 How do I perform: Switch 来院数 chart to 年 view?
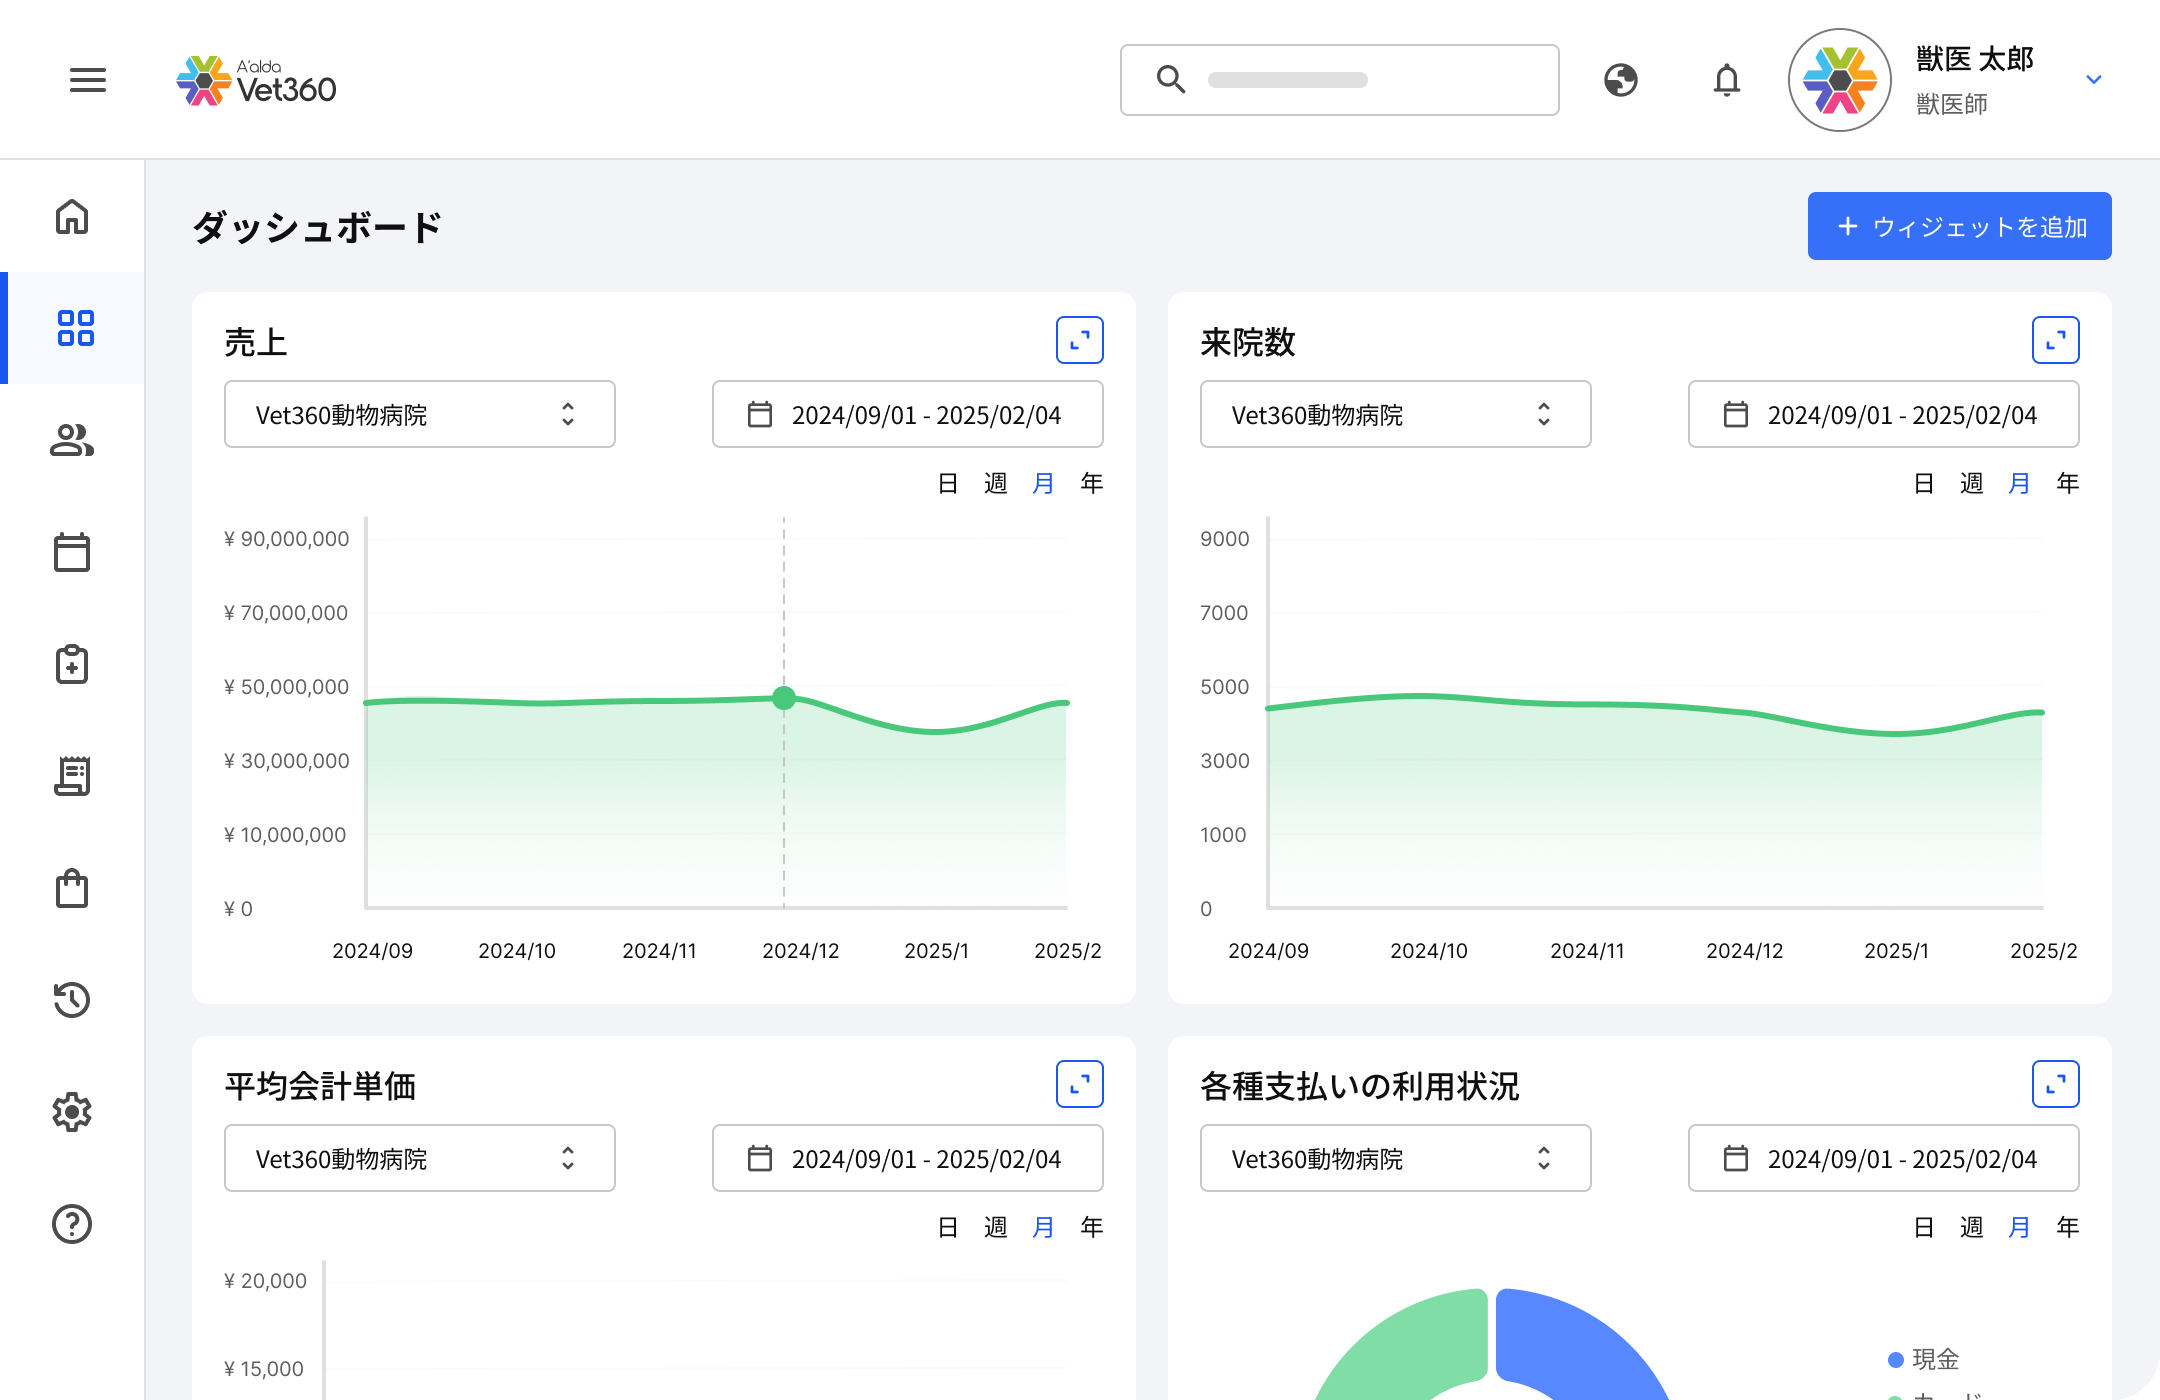point(2068,484)
